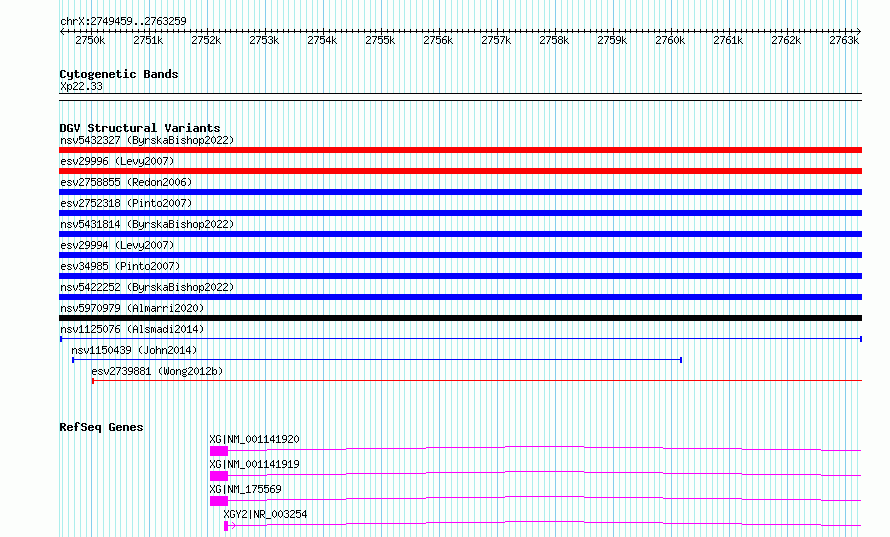
Task: Open the XG|NM_175569 gene label
Action: click(x=245, y=489)
